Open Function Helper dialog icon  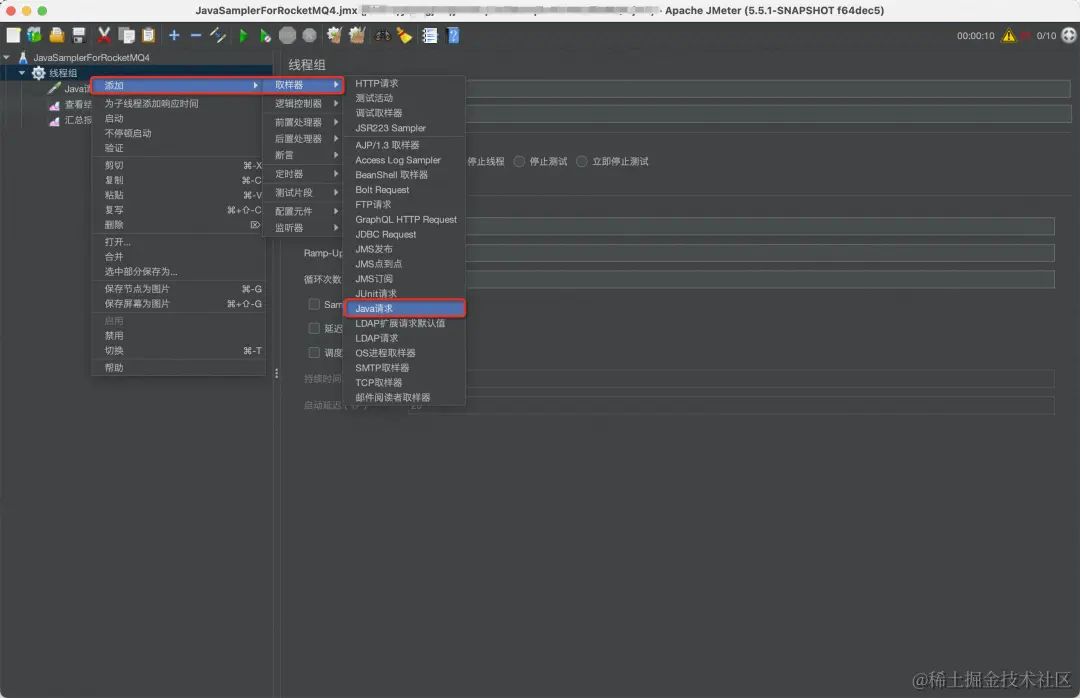pos(430,35)
